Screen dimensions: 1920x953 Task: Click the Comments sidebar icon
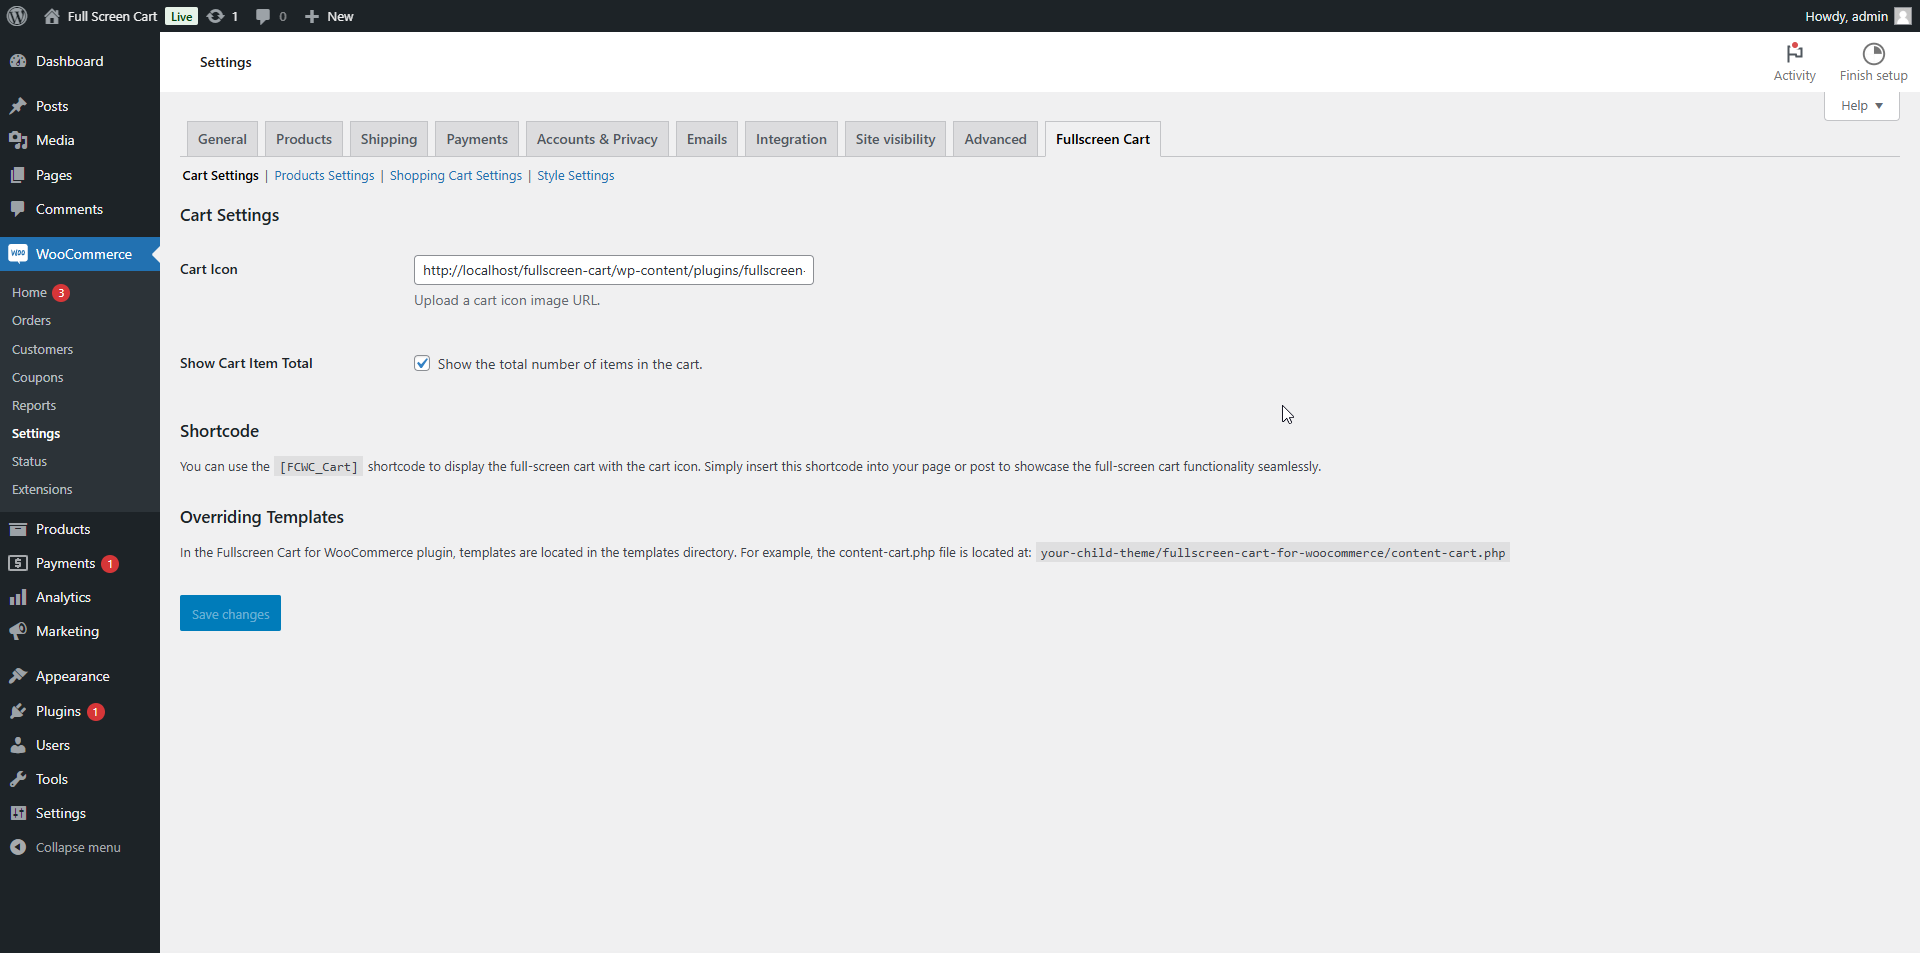(x=18, y=209)
